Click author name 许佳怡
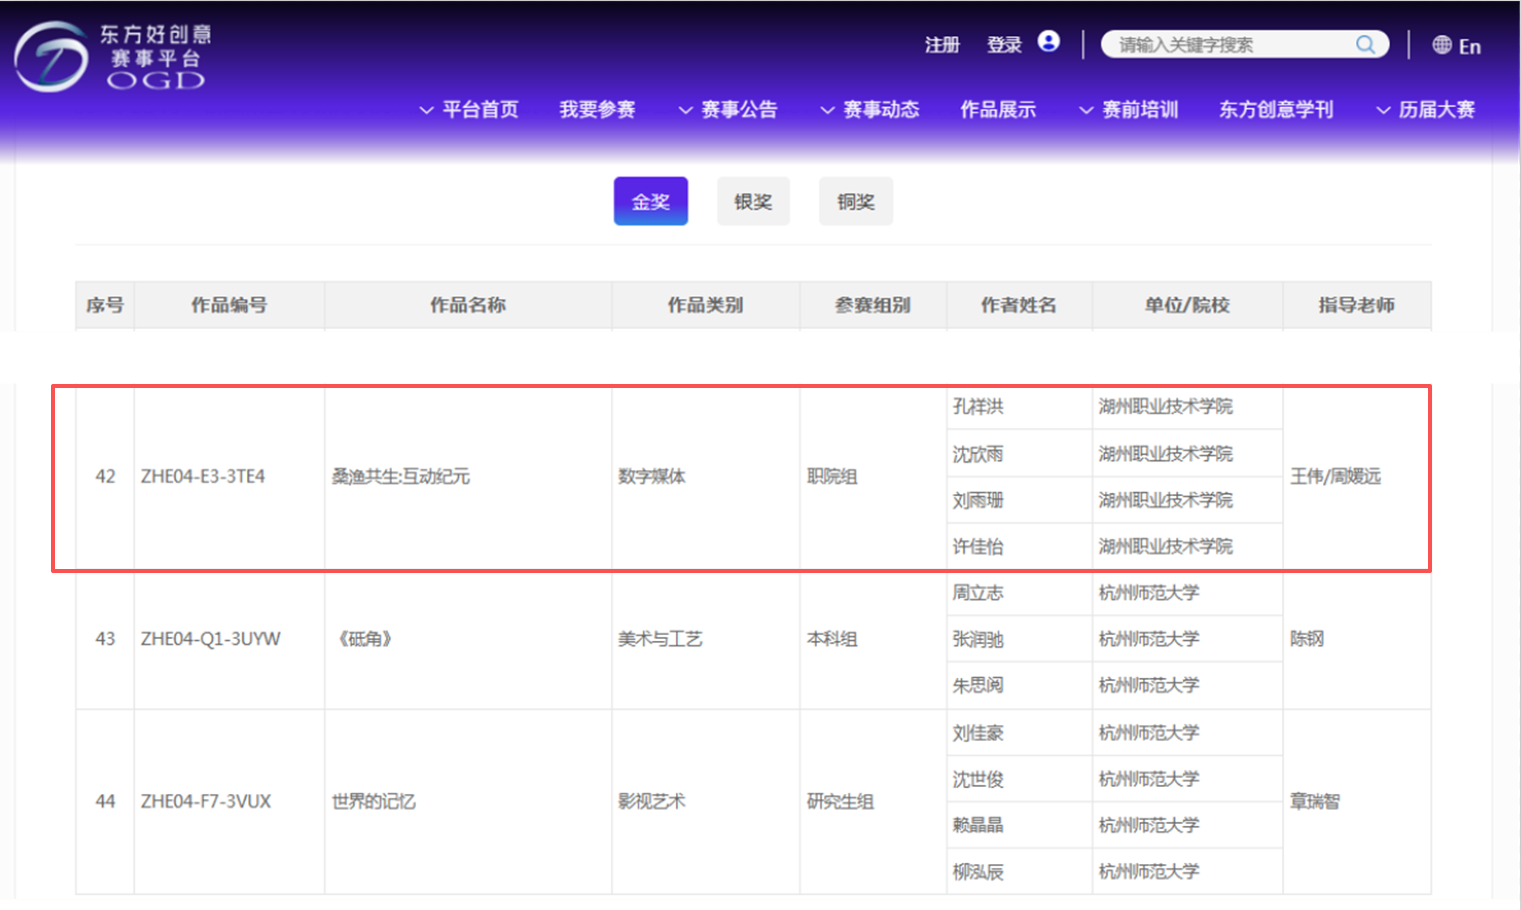Image resolution: width=1521 pixels, height=910 pixels. (978, 546)
